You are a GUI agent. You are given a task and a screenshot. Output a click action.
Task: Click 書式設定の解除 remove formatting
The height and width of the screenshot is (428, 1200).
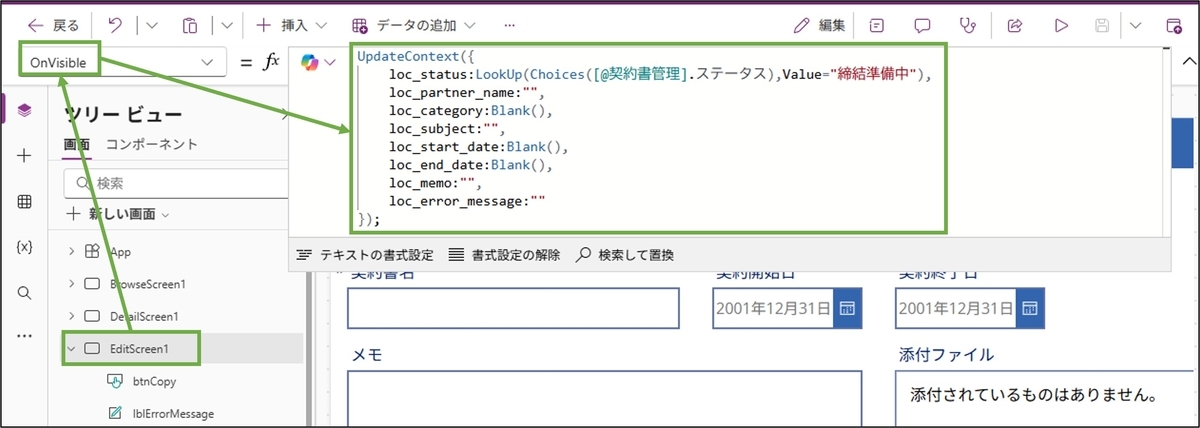(505, 255)
